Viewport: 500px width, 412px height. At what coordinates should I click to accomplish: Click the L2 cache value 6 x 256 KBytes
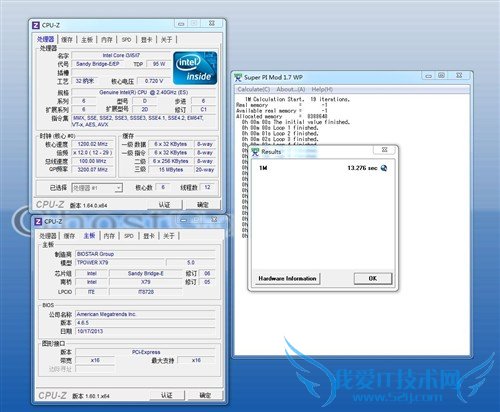(x=171, y=161)
